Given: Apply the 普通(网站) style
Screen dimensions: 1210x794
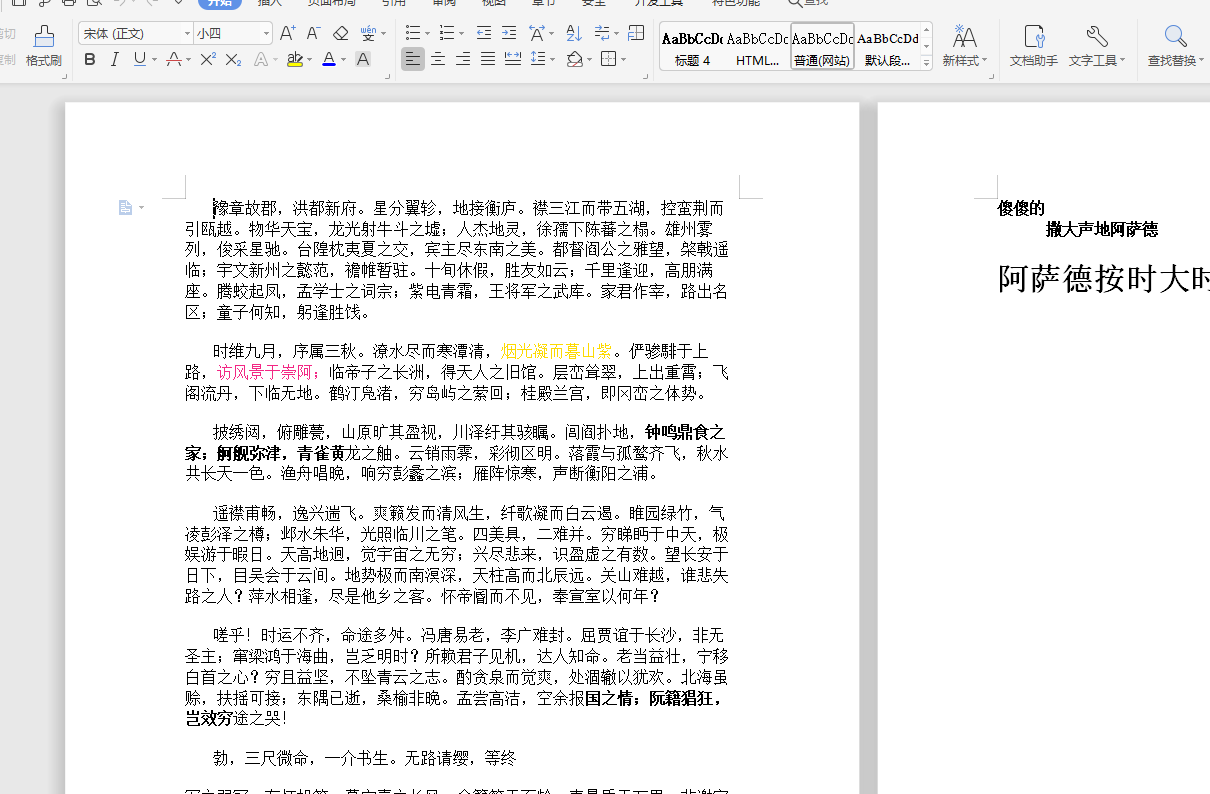Looking at the screenshot, I should point(822,47).
